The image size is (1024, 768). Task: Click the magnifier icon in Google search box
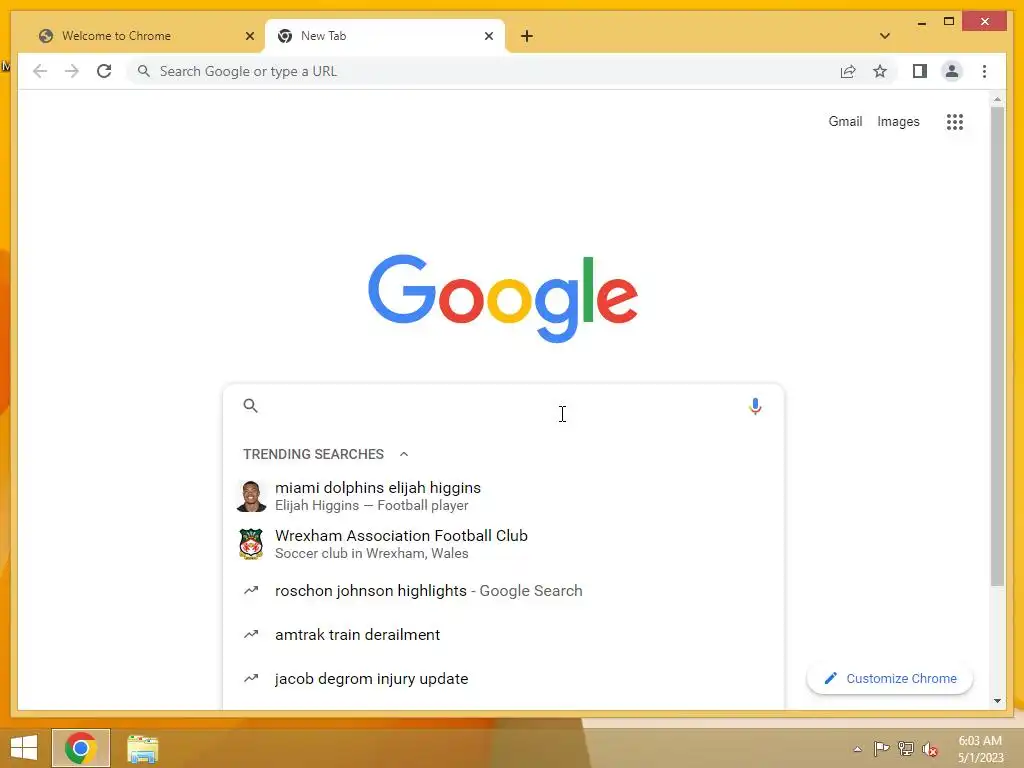pos(250,406)
